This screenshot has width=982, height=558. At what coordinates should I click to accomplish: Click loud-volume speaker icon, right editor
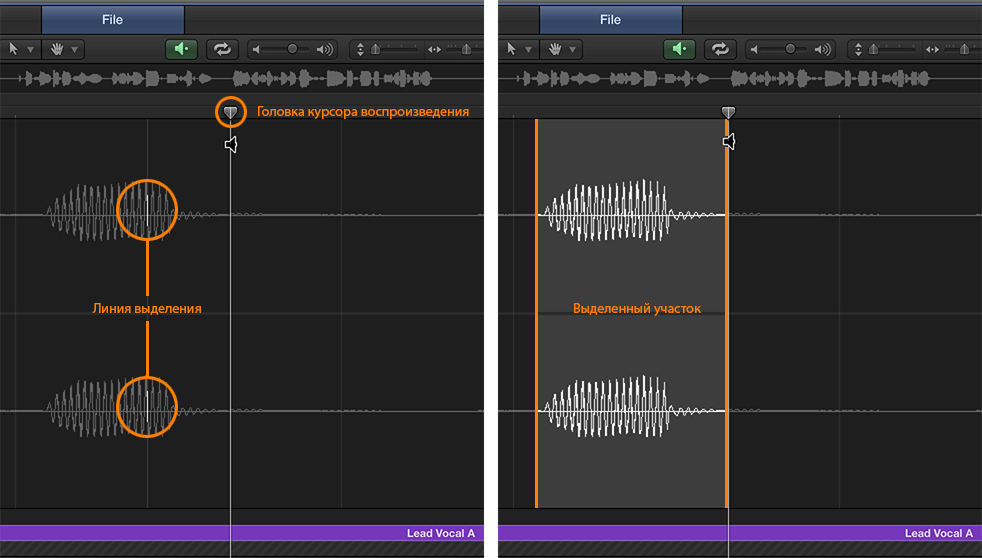[x=823, y=49]
